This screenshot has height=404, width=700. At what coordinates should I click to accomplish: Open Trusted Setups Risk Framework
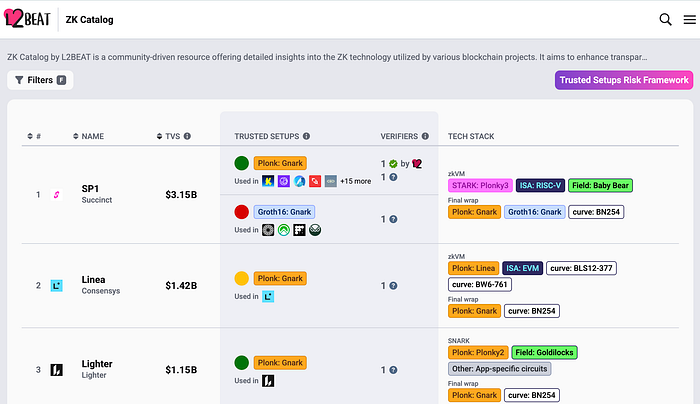(623, 80)
